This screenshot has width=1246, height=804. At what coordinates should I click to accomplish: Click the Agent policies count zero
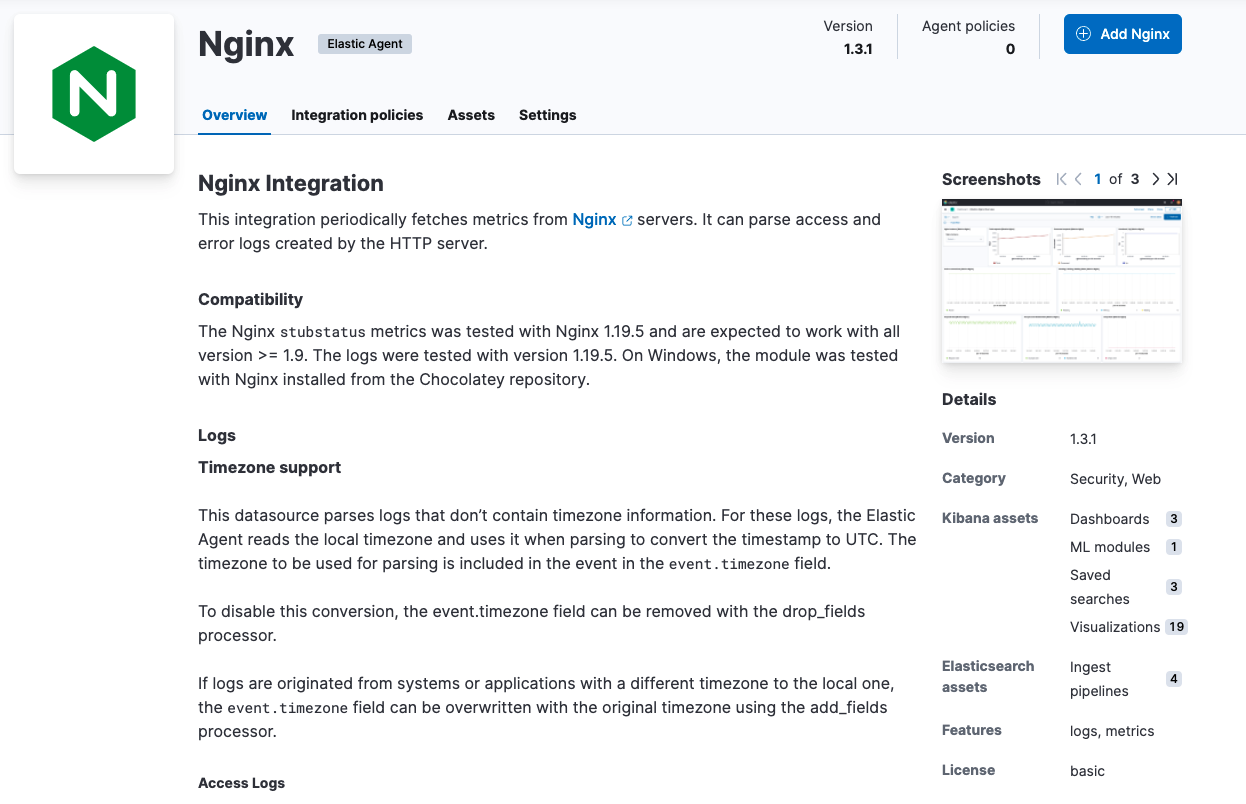pyautogui.click(x=1010, y=48)
